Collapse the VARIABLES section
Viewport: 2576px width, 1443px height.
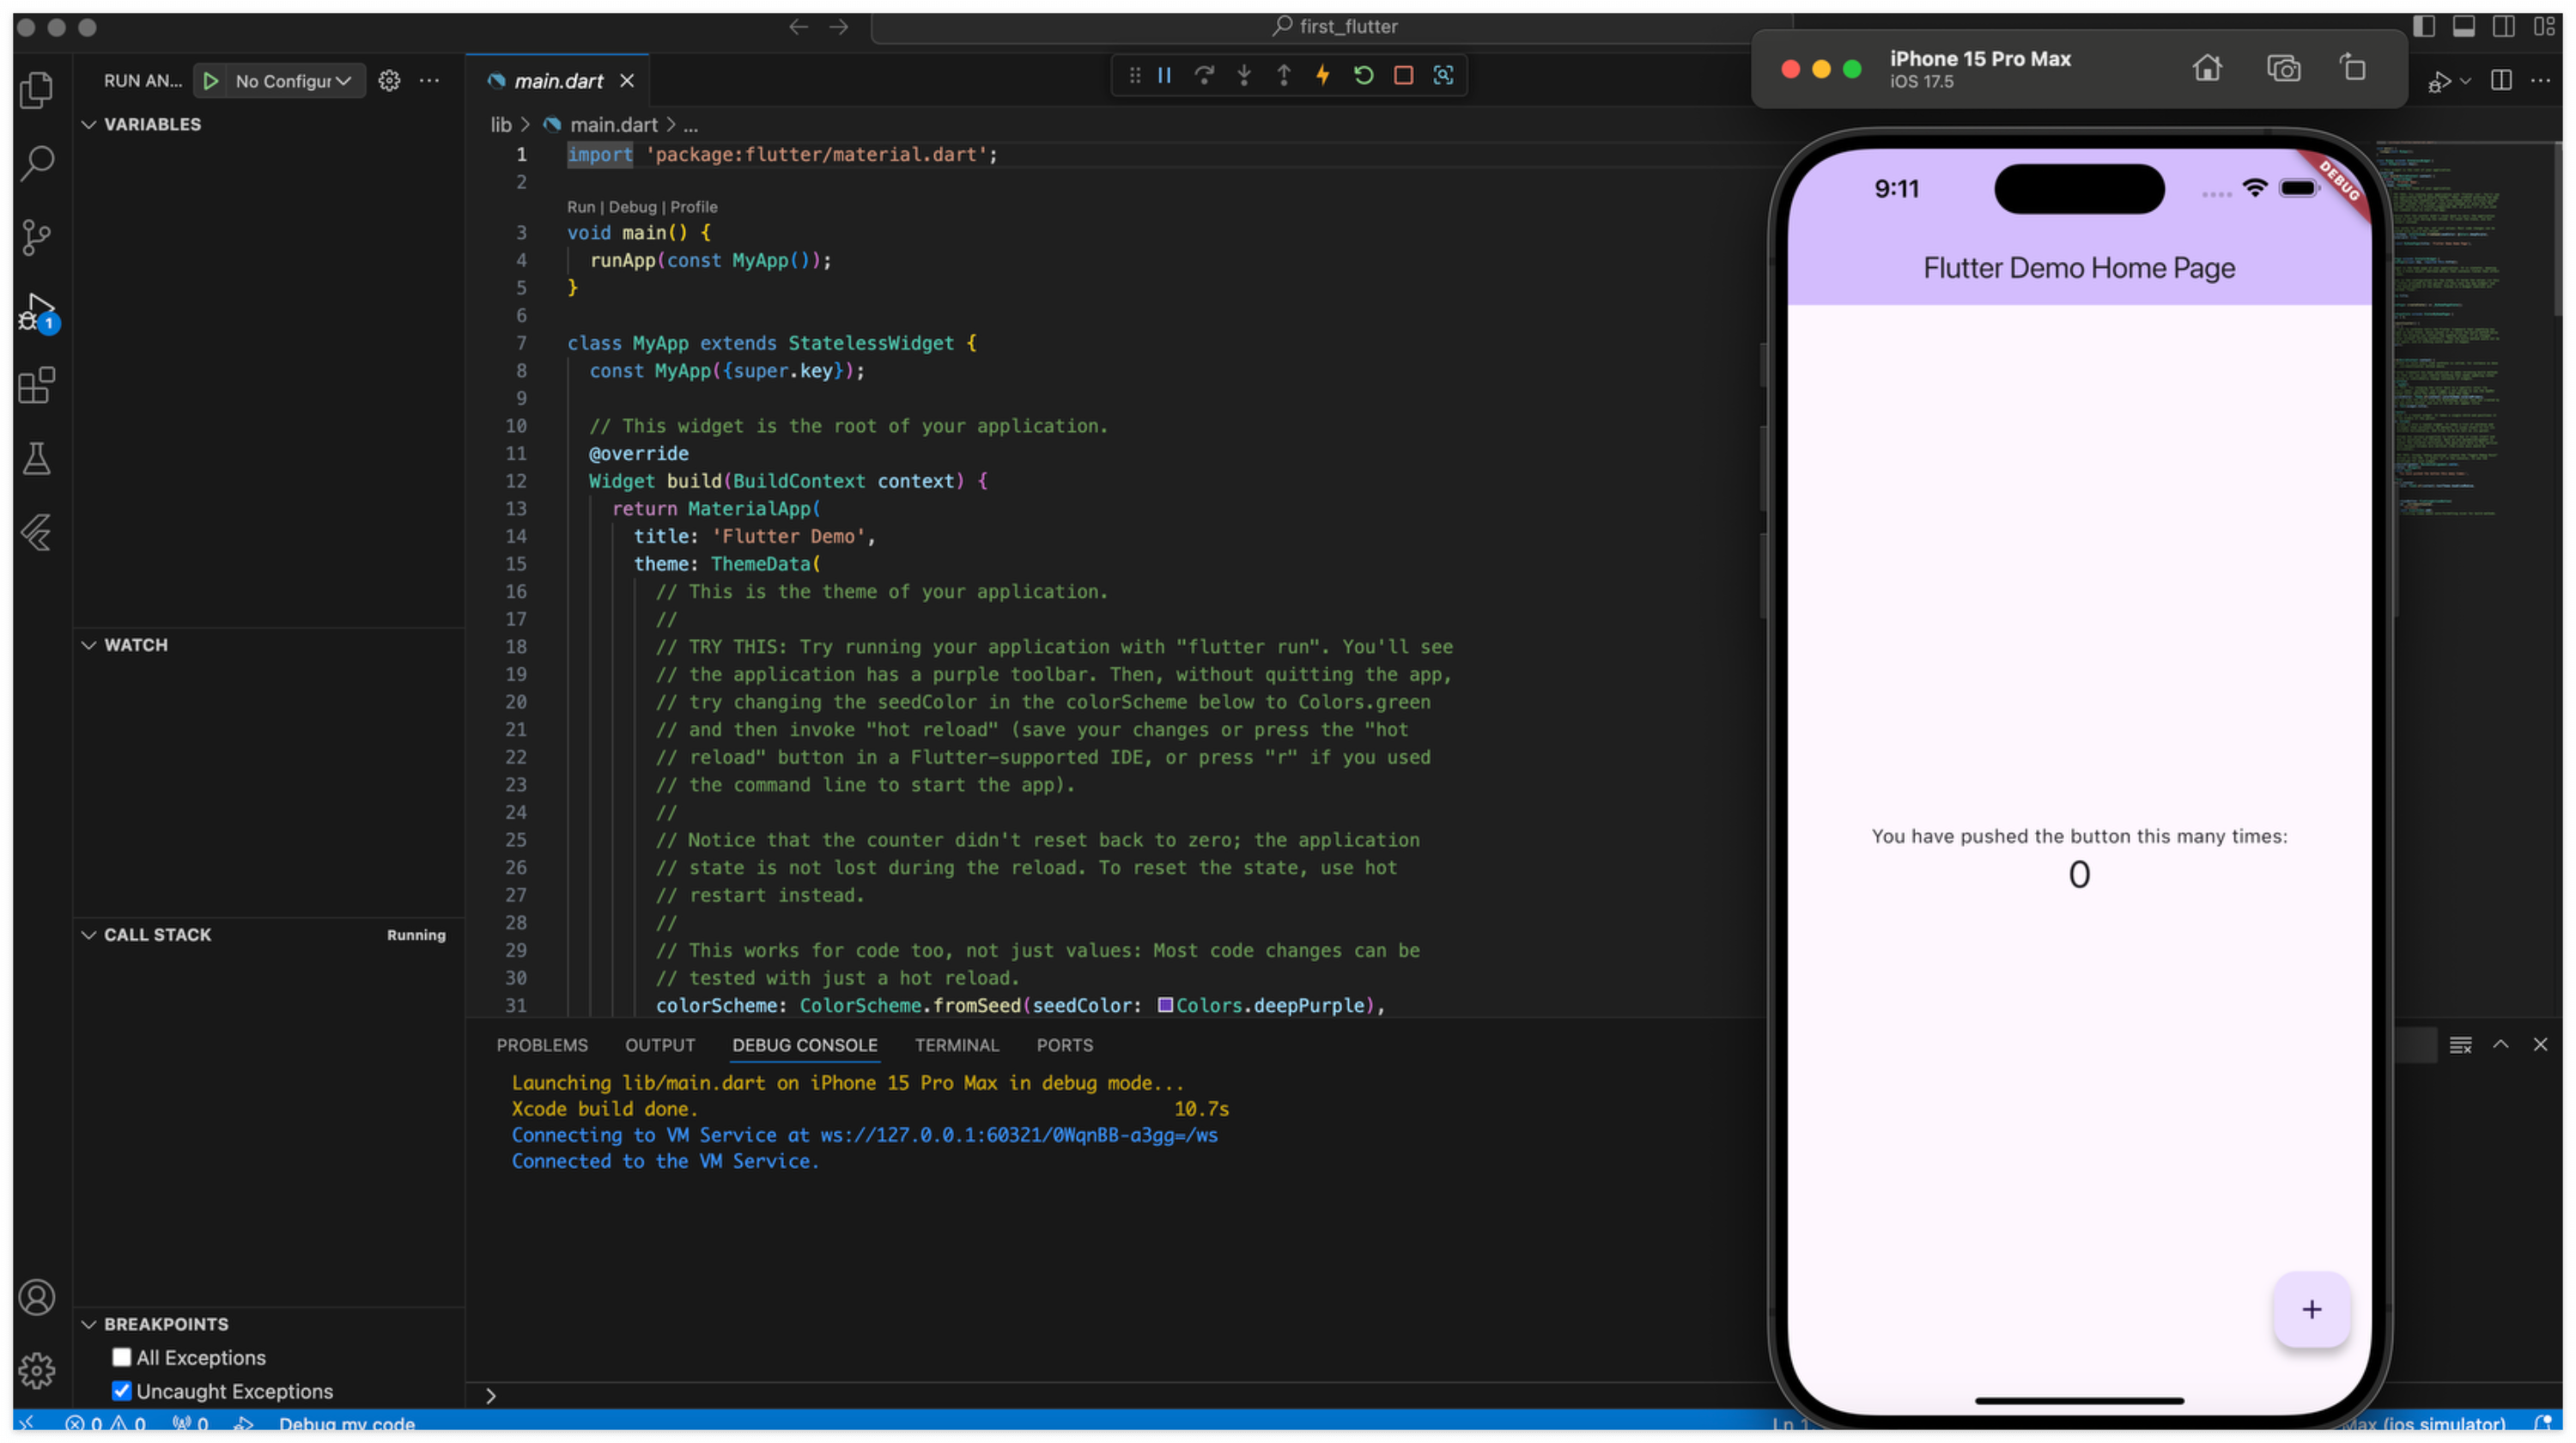tap(152, 124)
